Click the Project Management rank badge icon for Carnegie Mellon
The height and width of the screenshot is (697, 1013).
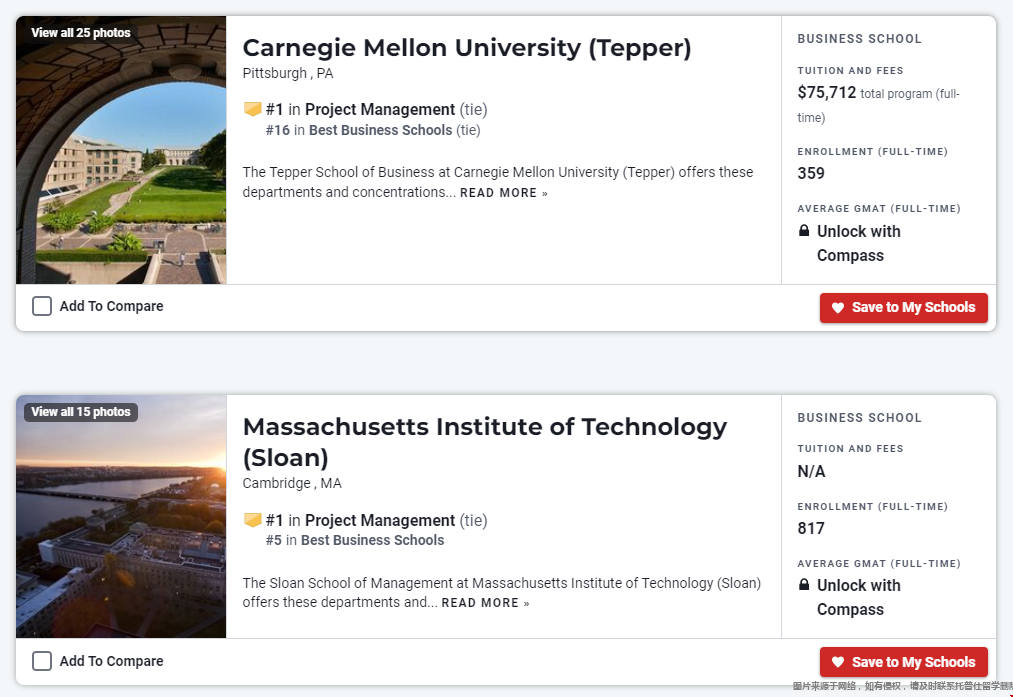252,109
